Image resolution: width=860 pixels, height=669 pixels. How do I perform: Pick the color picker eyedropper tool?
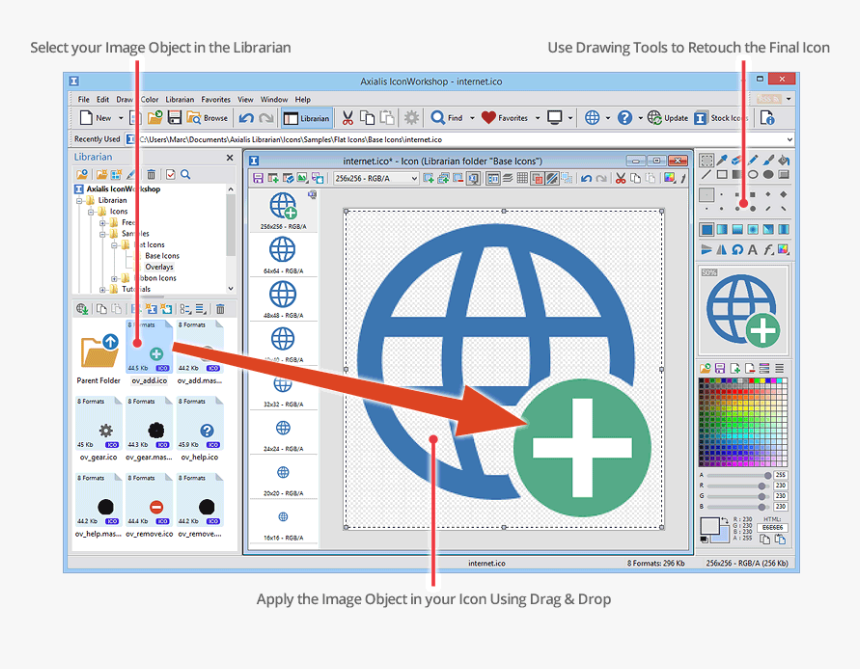(722, 160)
